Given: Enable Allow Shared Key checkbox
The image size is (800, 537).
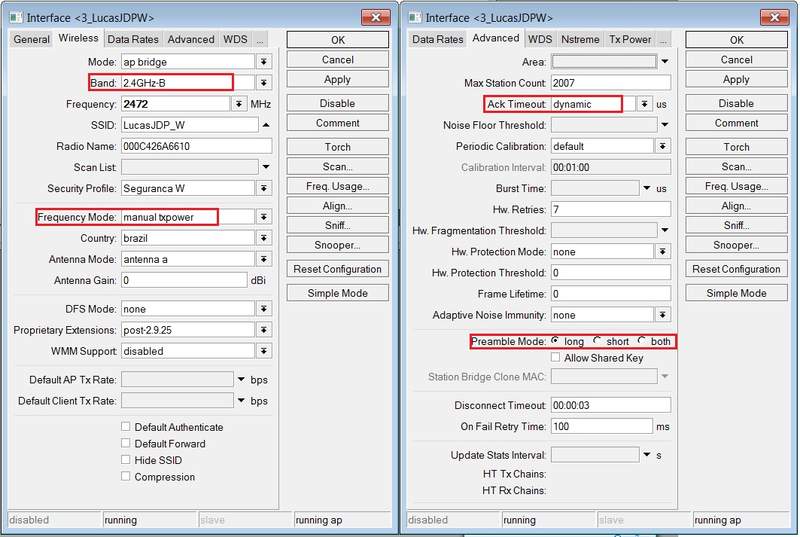Looking at the screenshot, I should coord(555,357).
